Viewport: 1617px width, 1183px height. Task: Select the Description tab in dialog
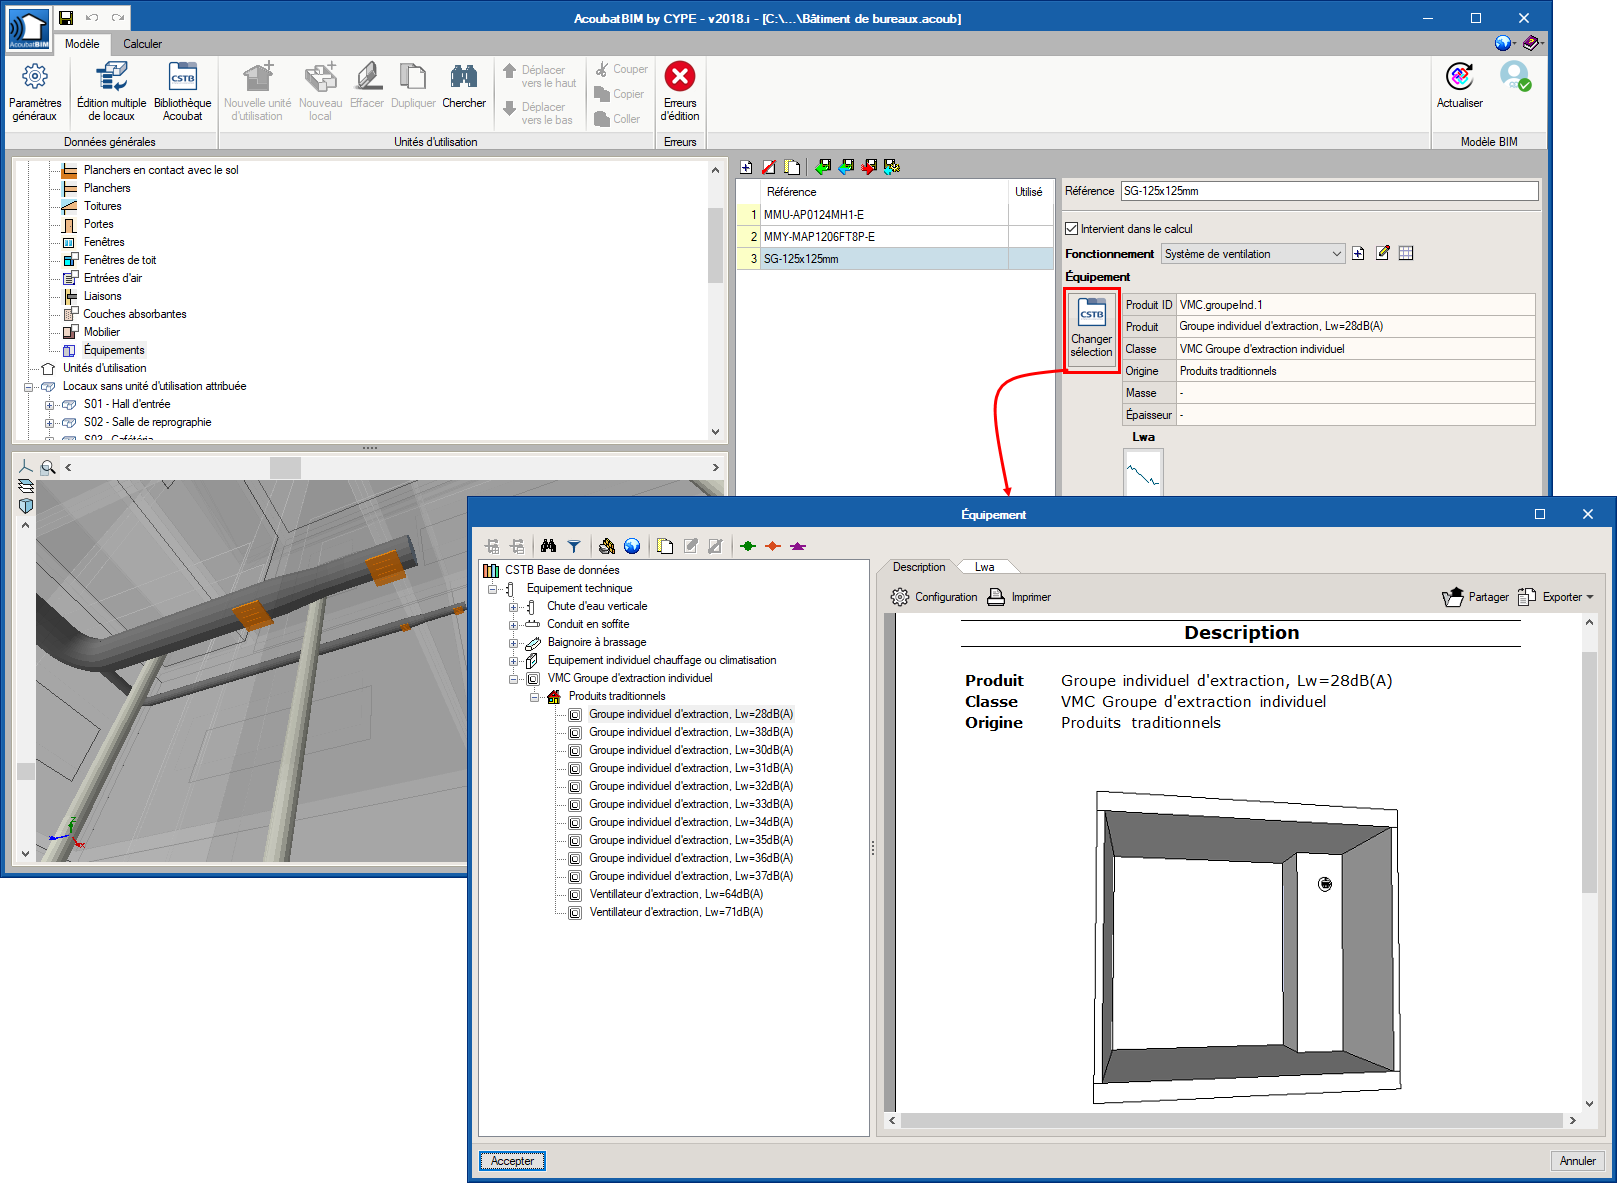(x=918, y=567)
